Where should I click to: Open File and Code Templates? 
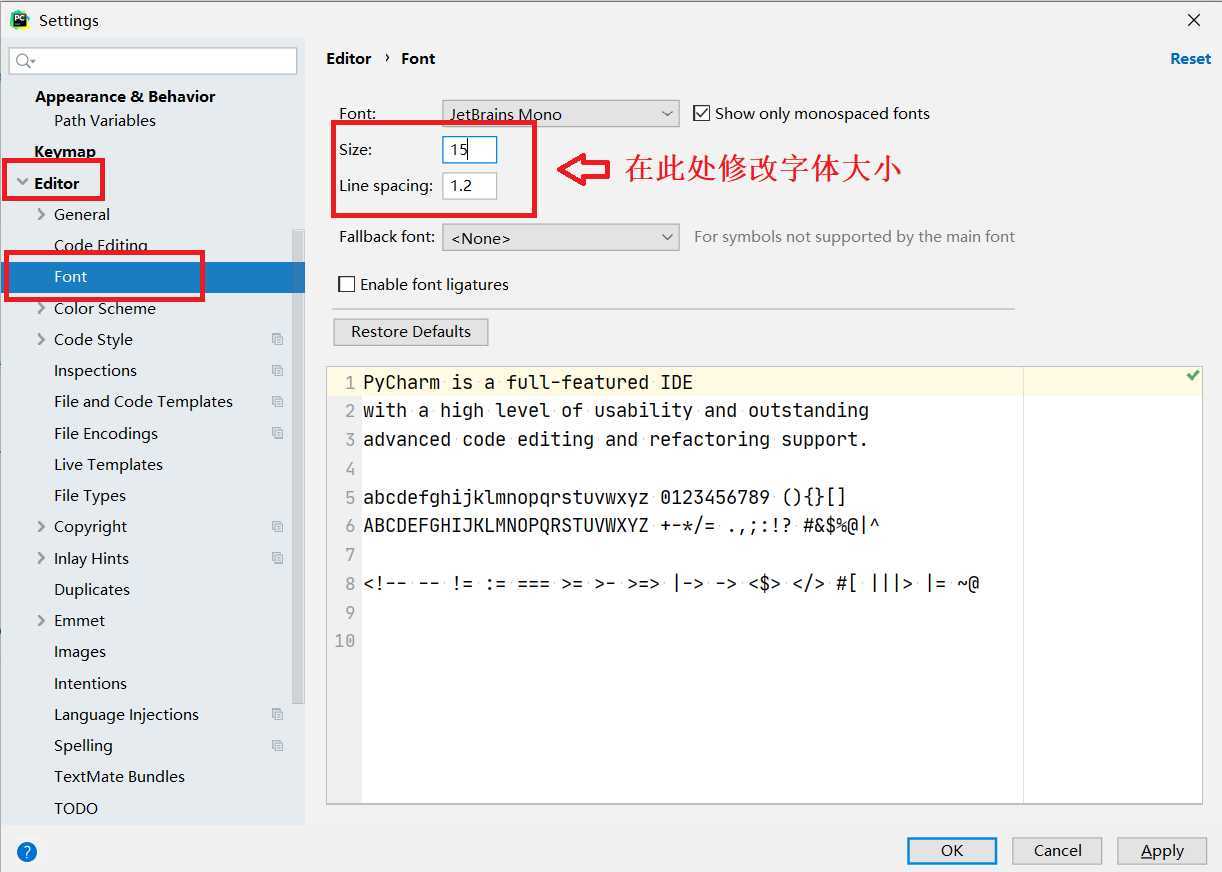[x=143, y=401]
